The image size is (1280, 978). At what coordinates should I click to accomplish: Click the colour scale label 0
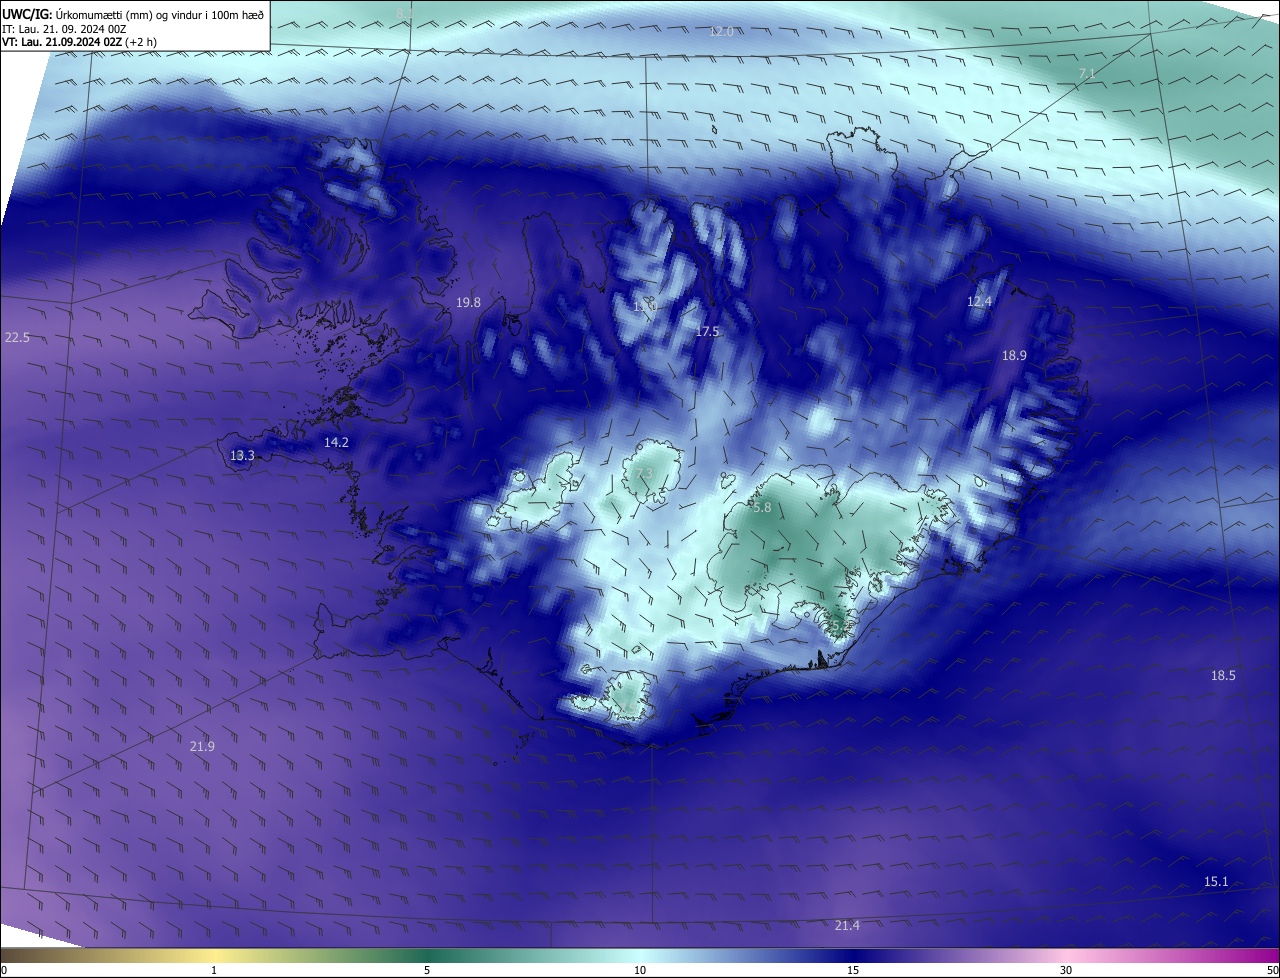click(x=4, y=970)
